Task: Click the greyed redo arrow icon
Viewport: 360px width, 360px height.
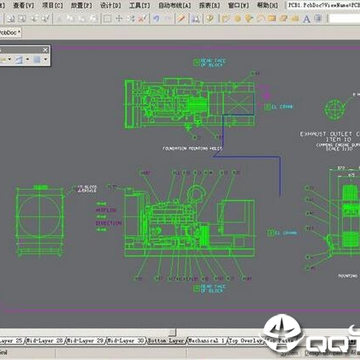Action: coord(168,19)
